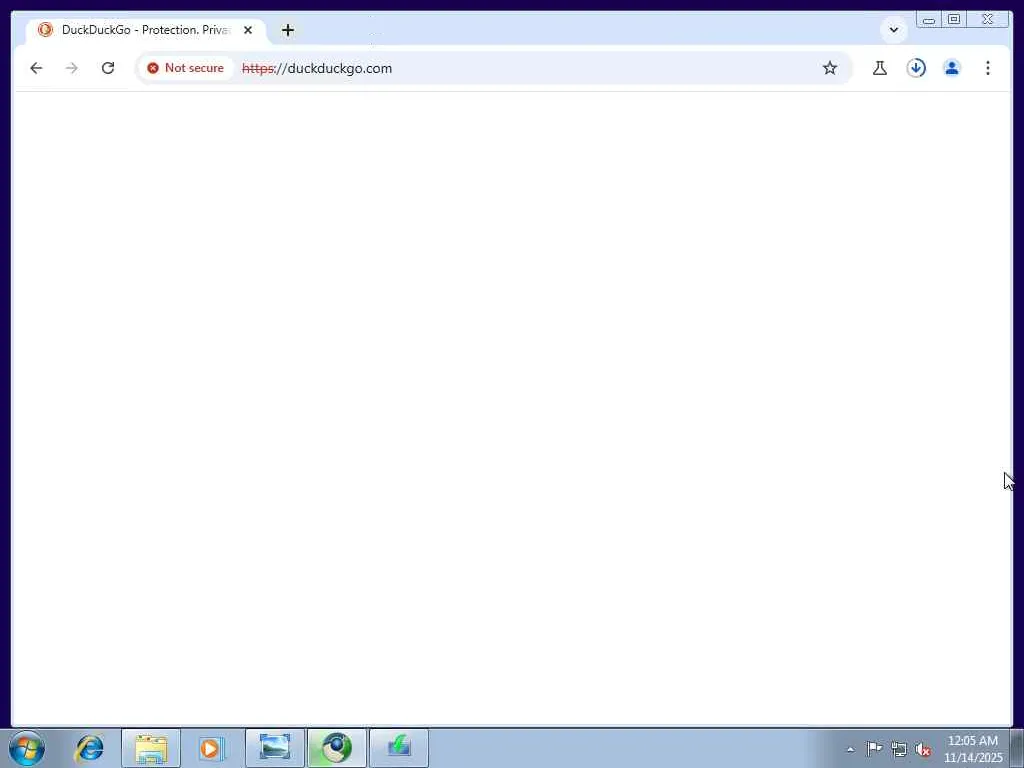Launch Internet Explorer from taskbar
1024x768 pixels.
pos(89,748)
